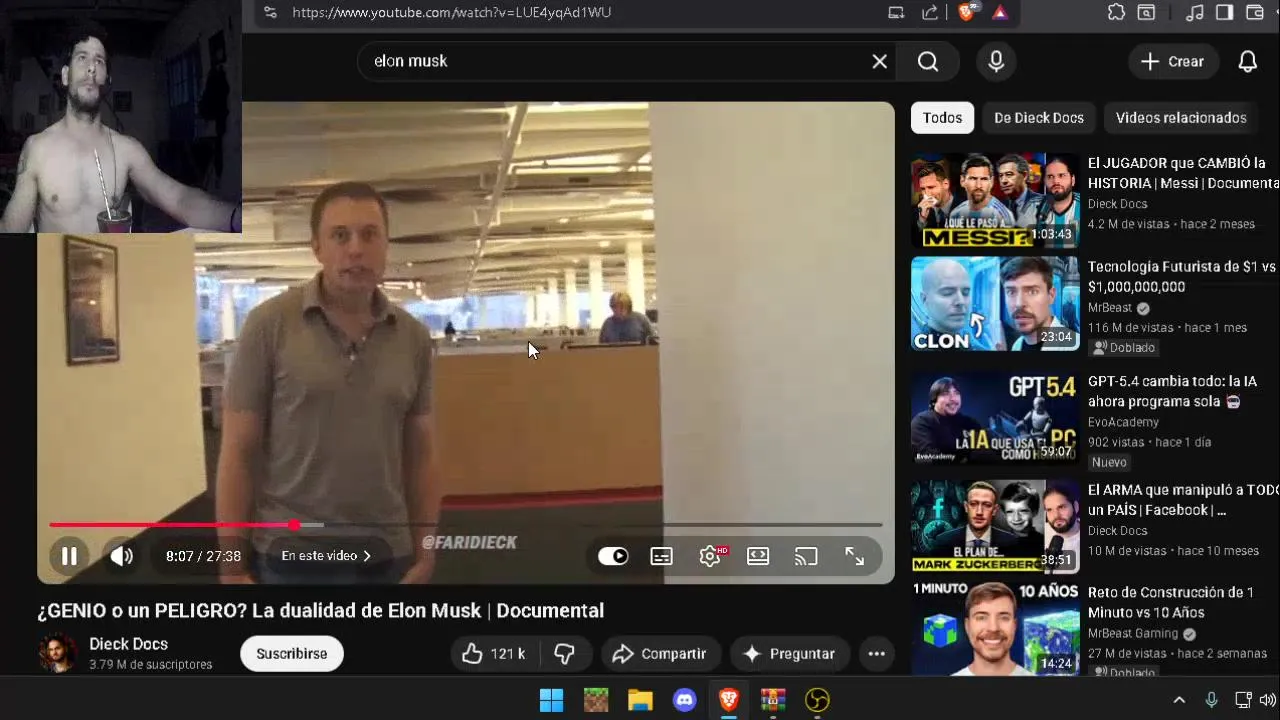Screen dimensions: 1280x720
Task: Click the video title text
Action: point(321,610)
